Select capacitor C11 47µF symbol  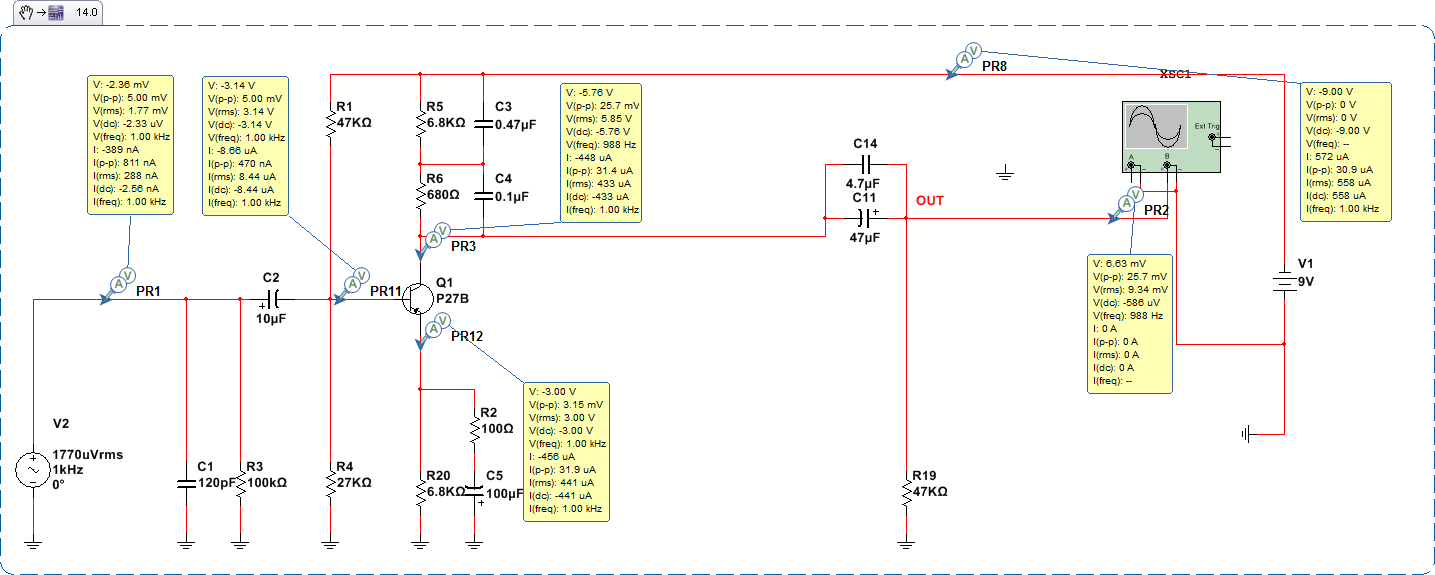(x=866, y=217)
